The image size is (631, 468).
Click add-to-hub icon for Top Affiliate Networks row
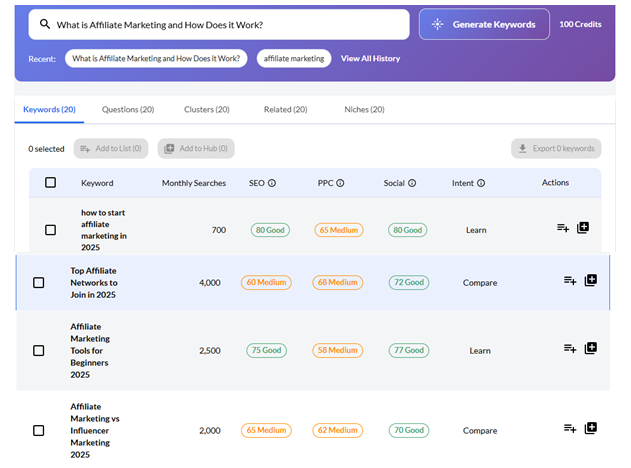(x=590, y=281)
